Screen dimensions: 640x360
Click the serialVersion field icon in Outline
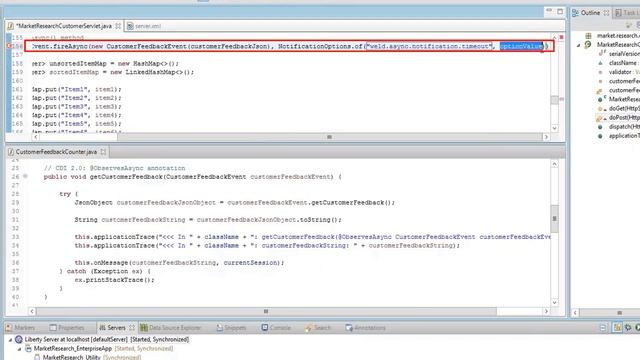click(x=602, y=54)
